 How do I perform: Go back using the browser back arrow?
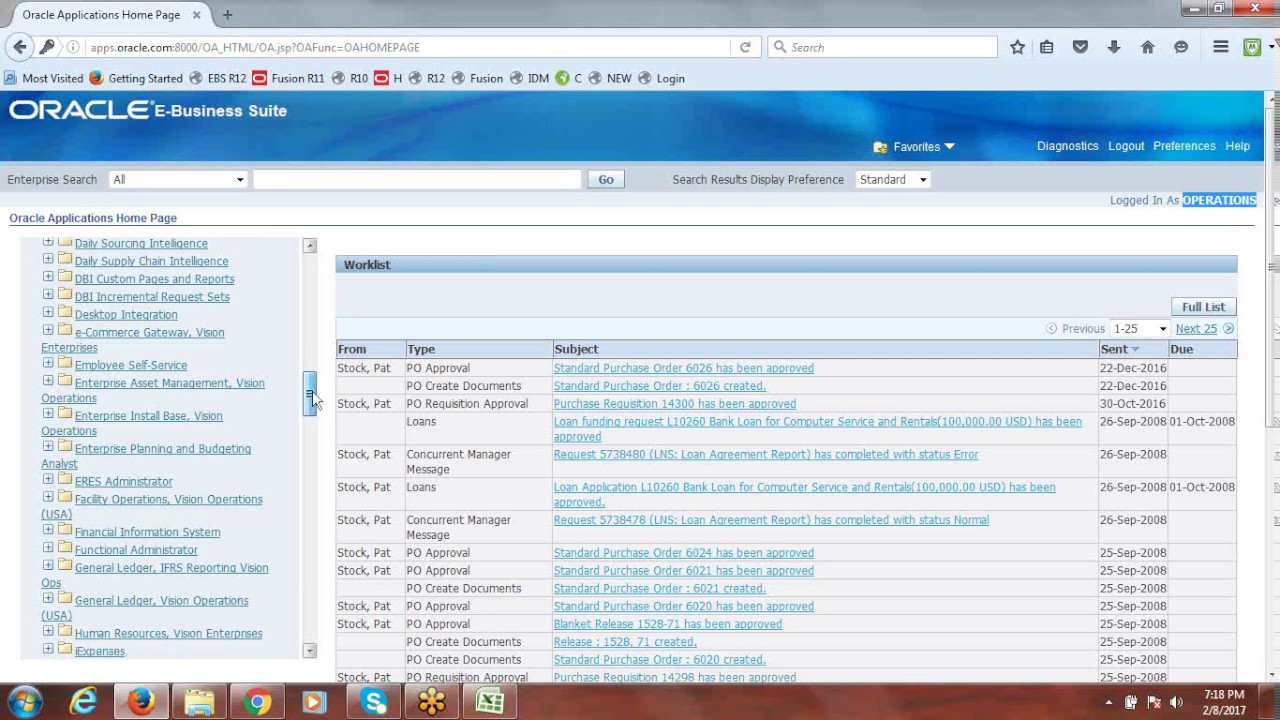coord(20,47)
